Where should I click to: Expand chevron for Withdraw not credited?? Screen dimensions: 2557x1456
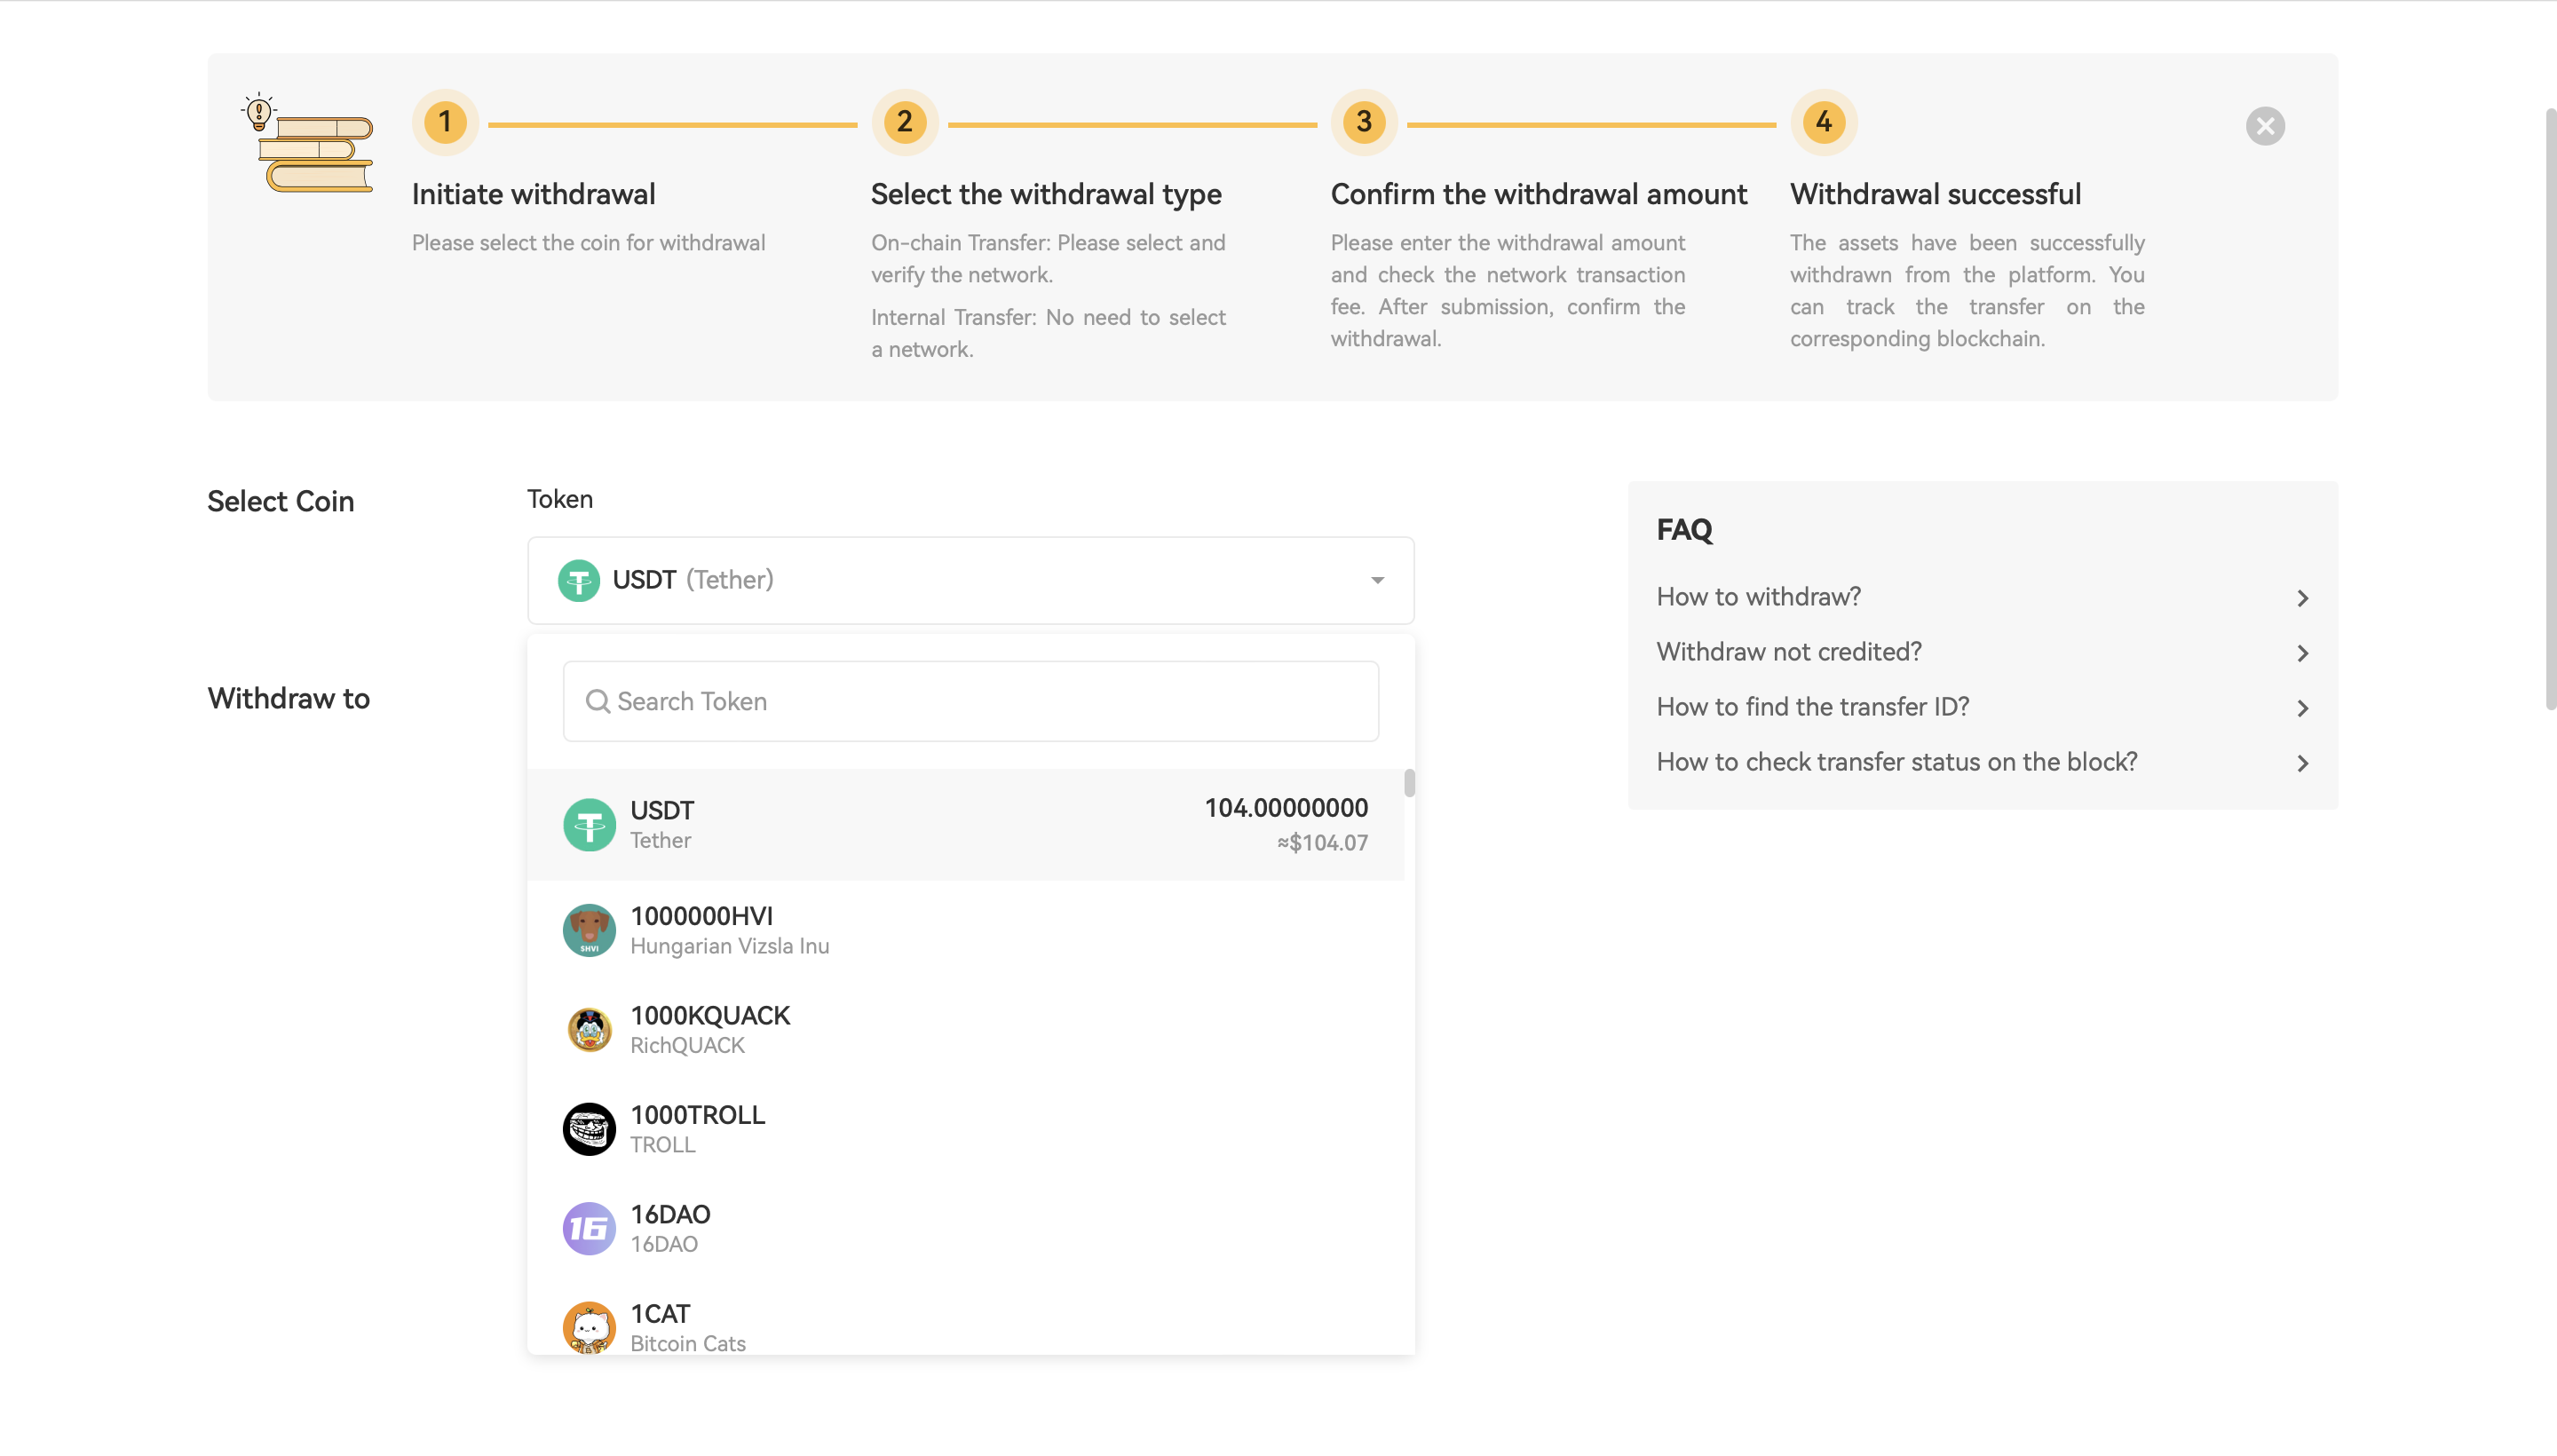2302,653
